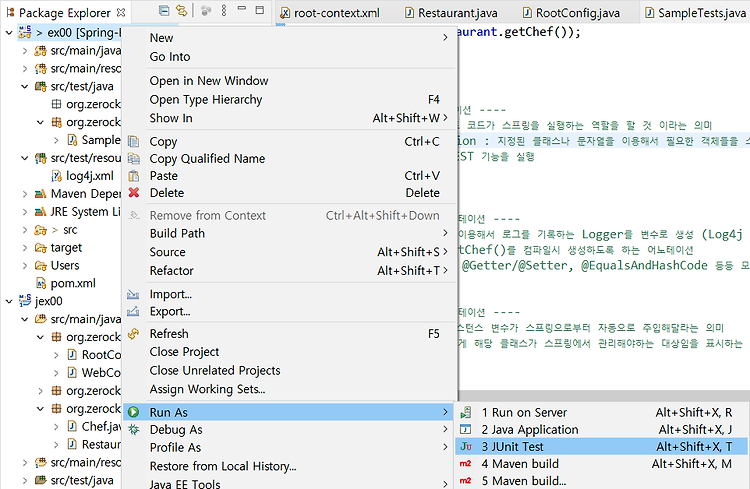The width and height of the screenshot is (750, 489).
Task: Click the red Delete X icon
Action: (x=133, y=193)
